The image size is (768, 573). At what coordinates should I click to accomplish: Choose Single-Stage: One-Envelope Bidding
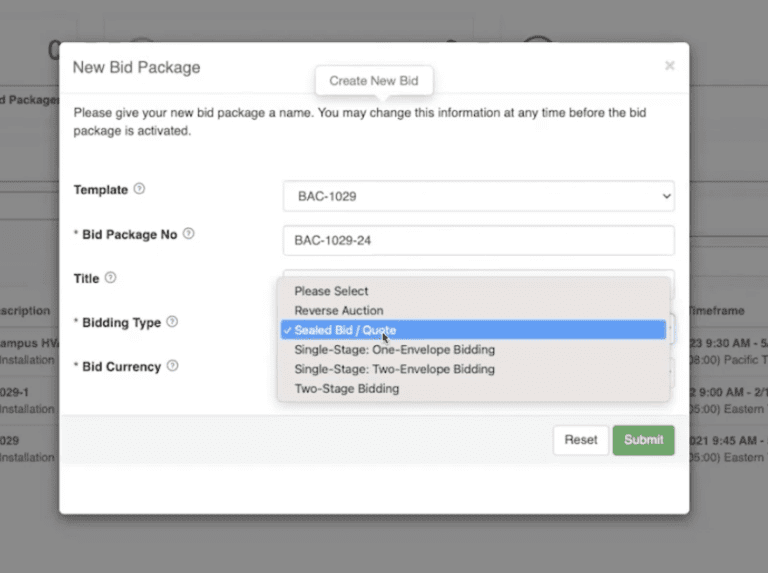473,350
